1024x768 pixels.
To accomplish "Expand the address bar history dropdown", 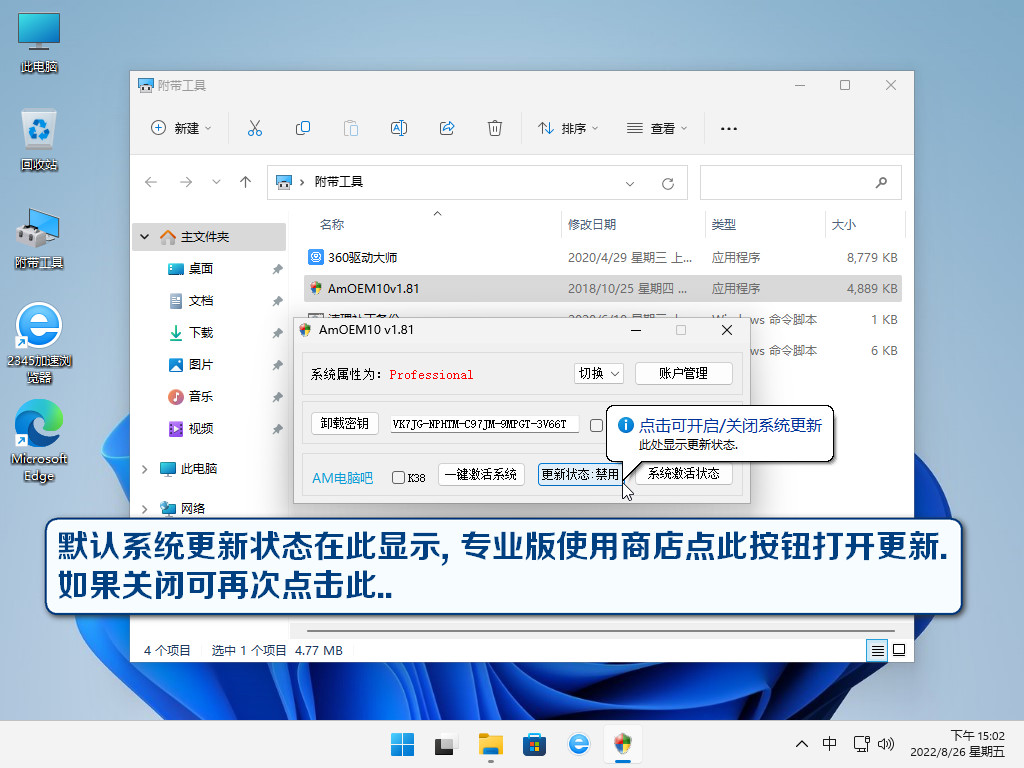I will point(630,184).
